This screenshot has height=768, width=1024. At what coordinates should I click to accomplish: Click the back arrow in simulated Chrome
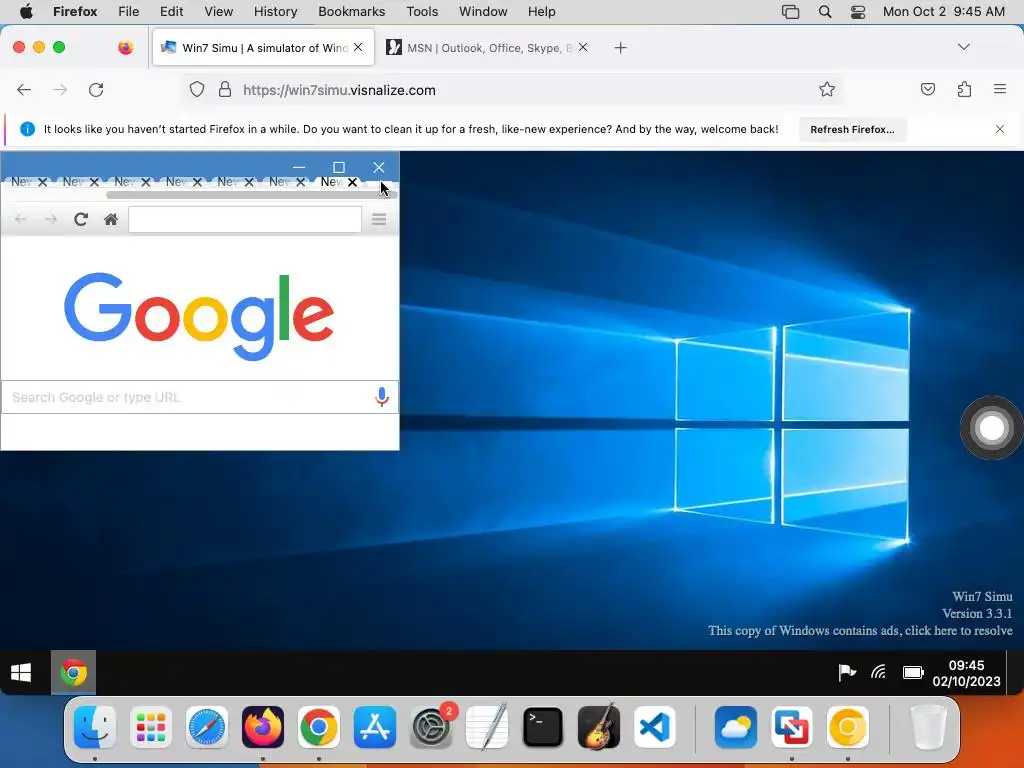[20, 219]
